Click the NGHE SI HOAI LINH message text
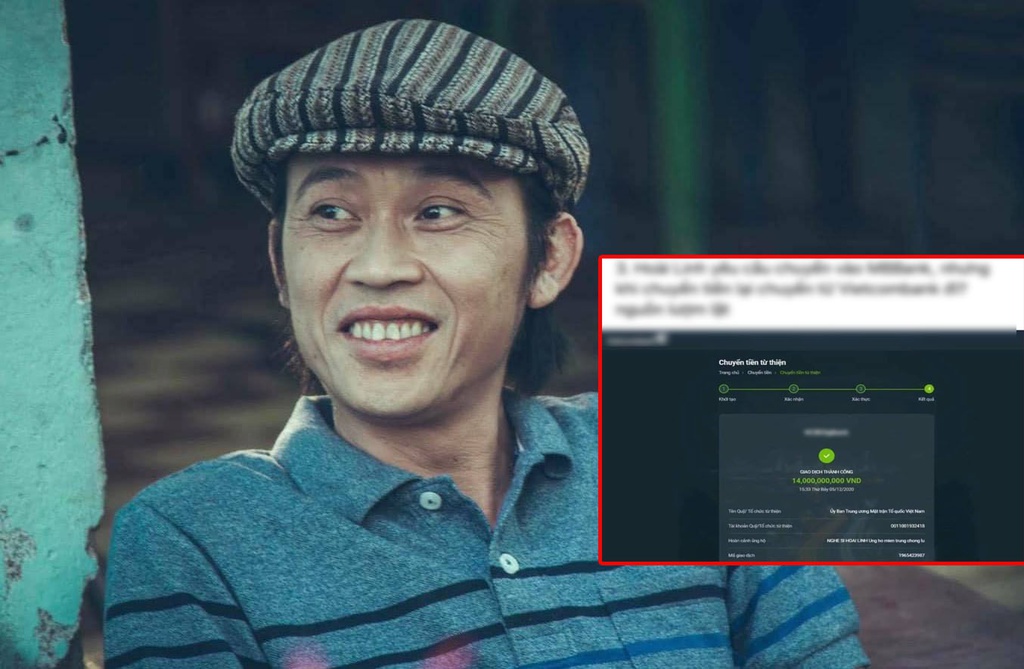This screenshot has height=669, width=1024. [x=868, y=540]
